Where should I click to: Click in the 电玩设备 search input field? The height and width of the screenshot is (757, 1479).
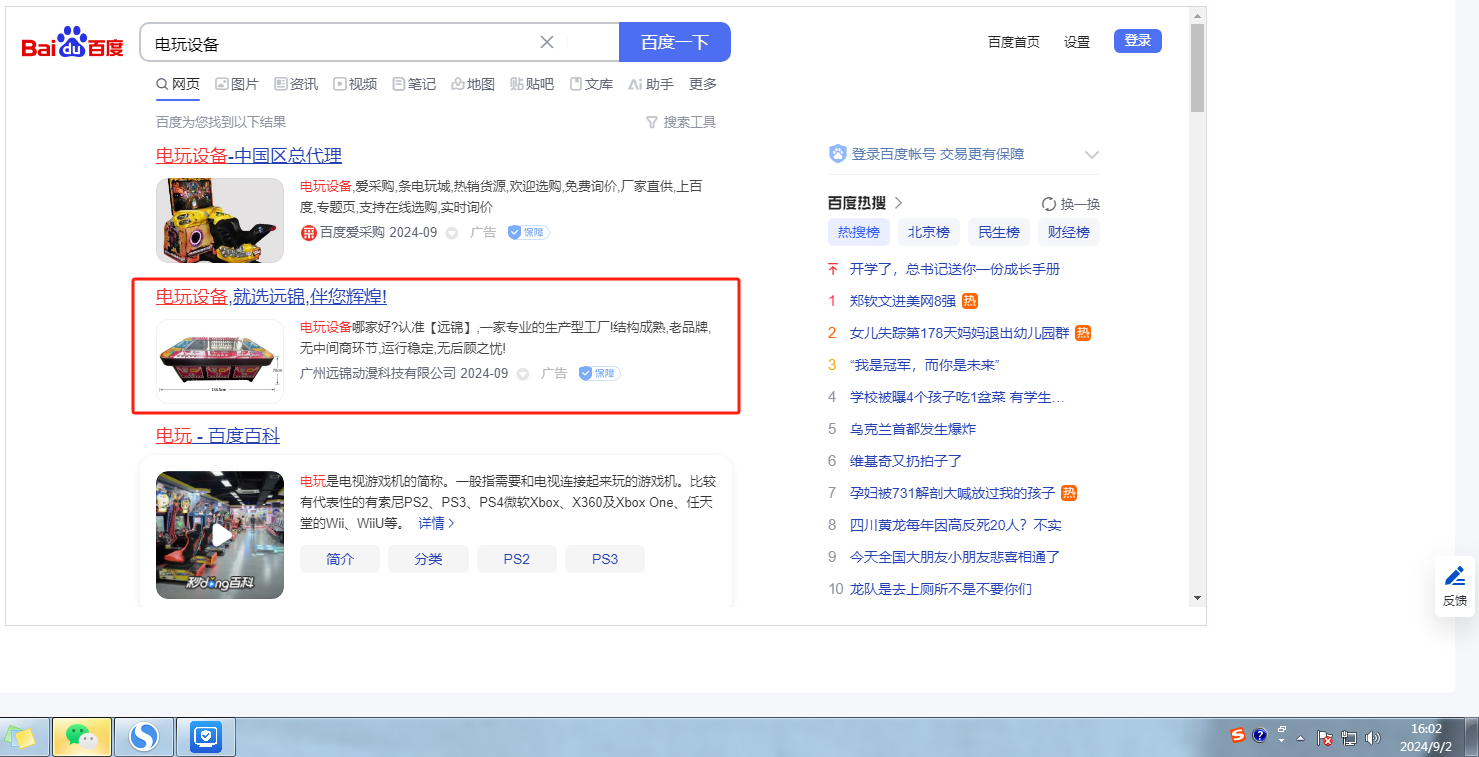click(x=340, y=43)
